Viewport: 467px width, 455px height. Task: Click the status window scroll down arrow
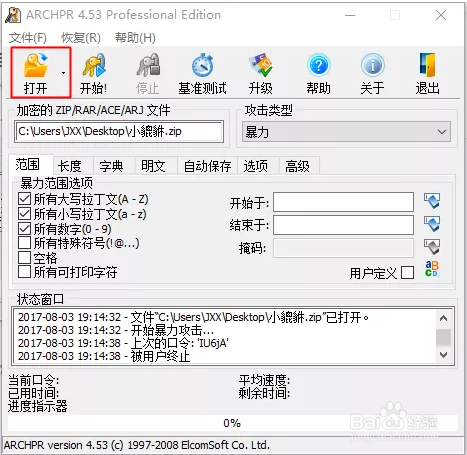pos(443,355)
